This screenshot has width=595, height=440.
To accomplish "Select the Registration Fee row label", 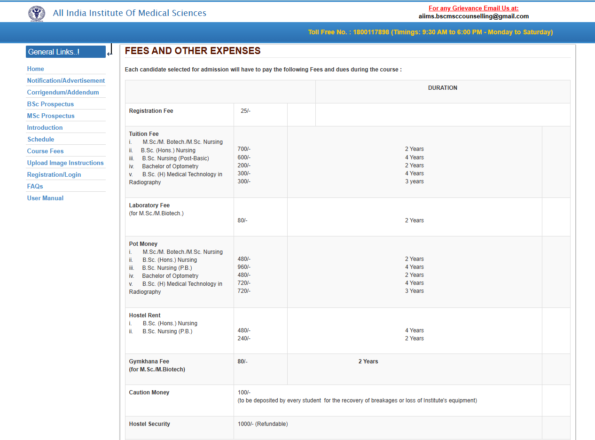I will (x=151, y=111).
